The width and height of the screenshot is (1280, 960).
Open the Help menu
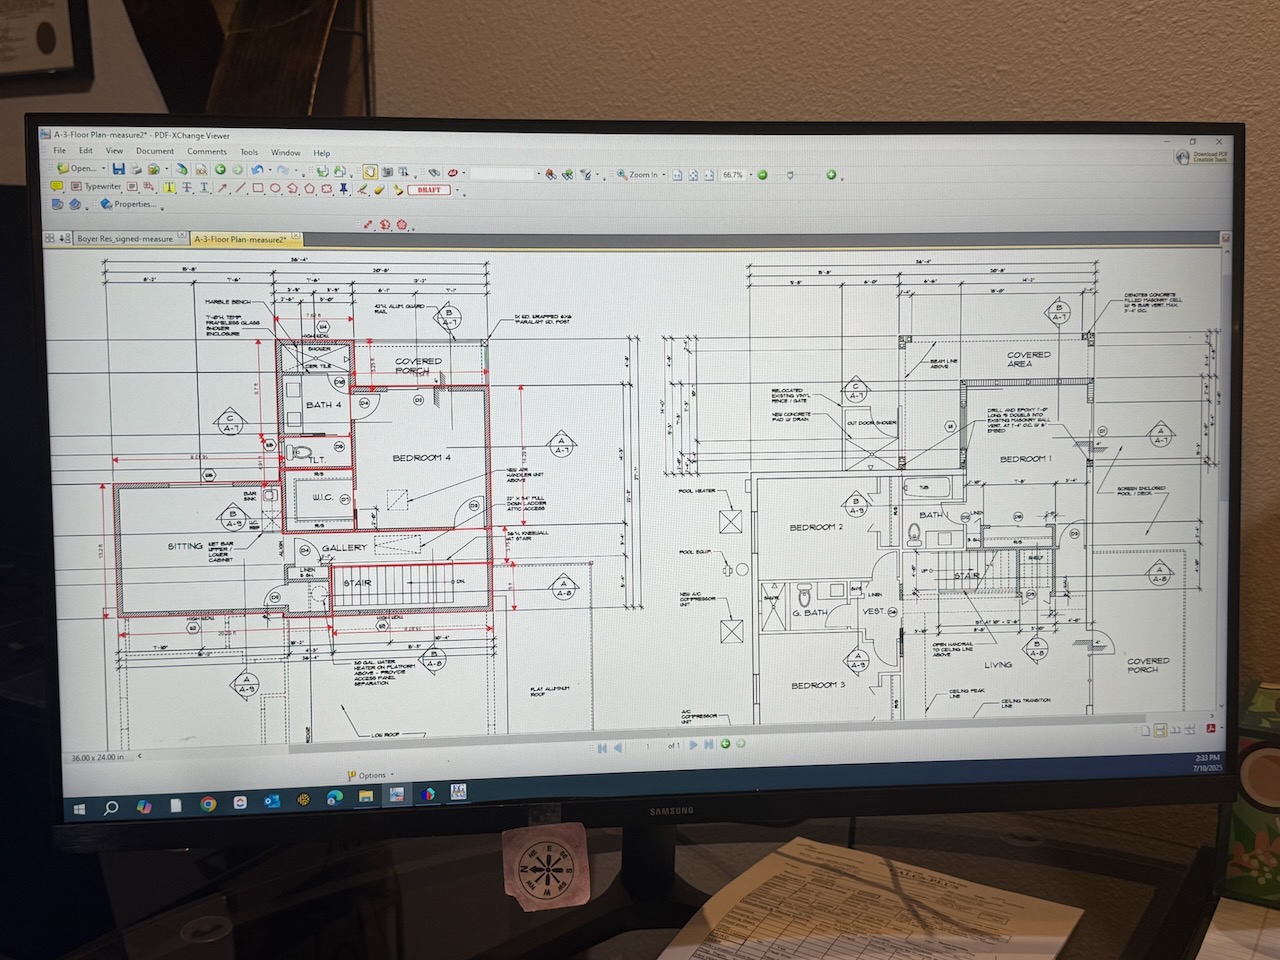321,153
